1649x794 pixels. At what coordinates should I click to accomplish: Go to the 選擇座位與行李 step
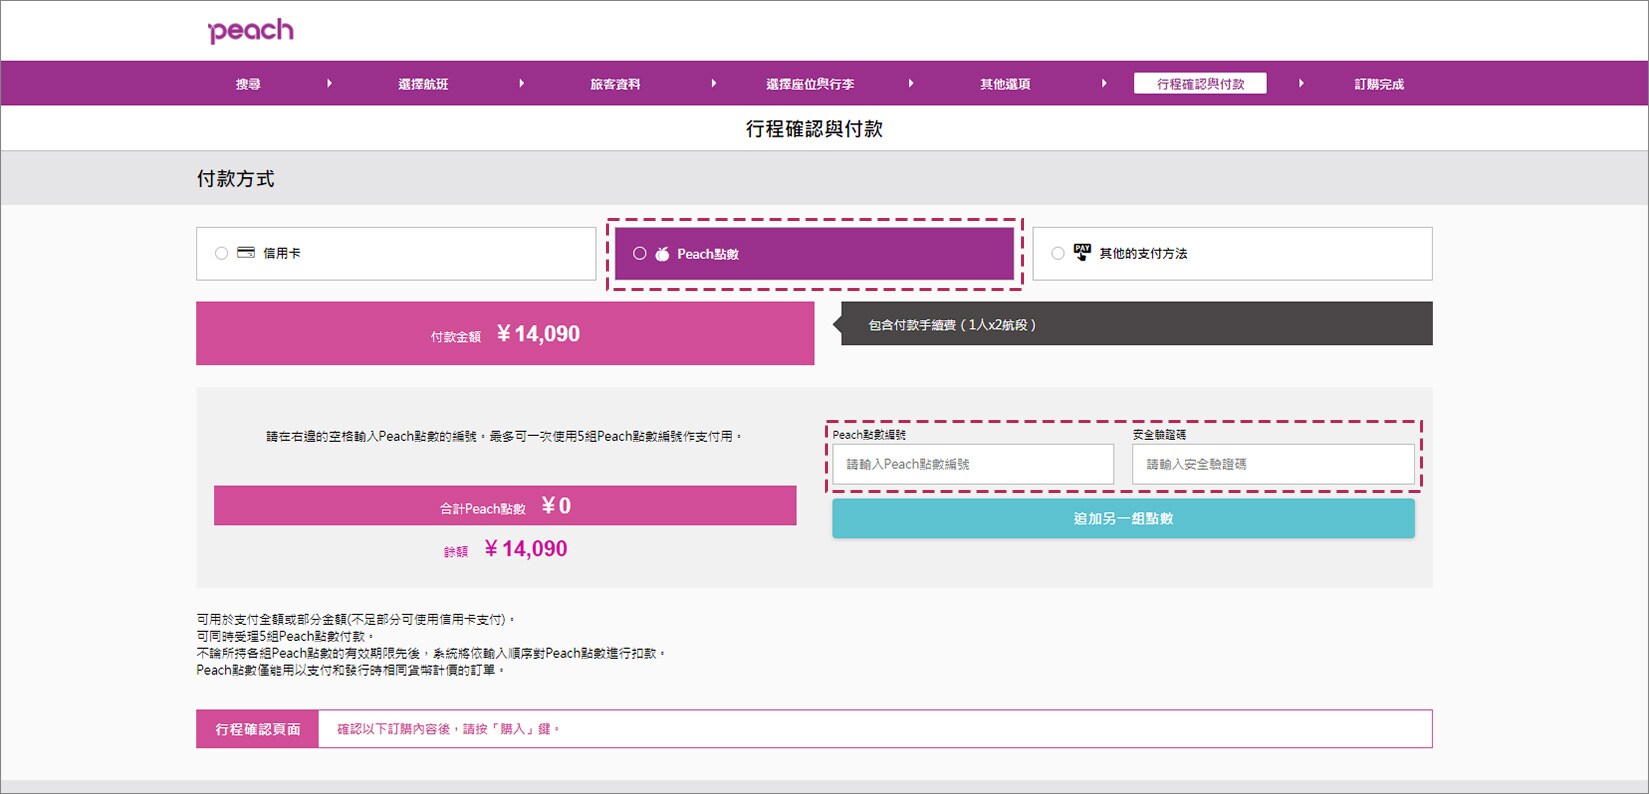810,84
